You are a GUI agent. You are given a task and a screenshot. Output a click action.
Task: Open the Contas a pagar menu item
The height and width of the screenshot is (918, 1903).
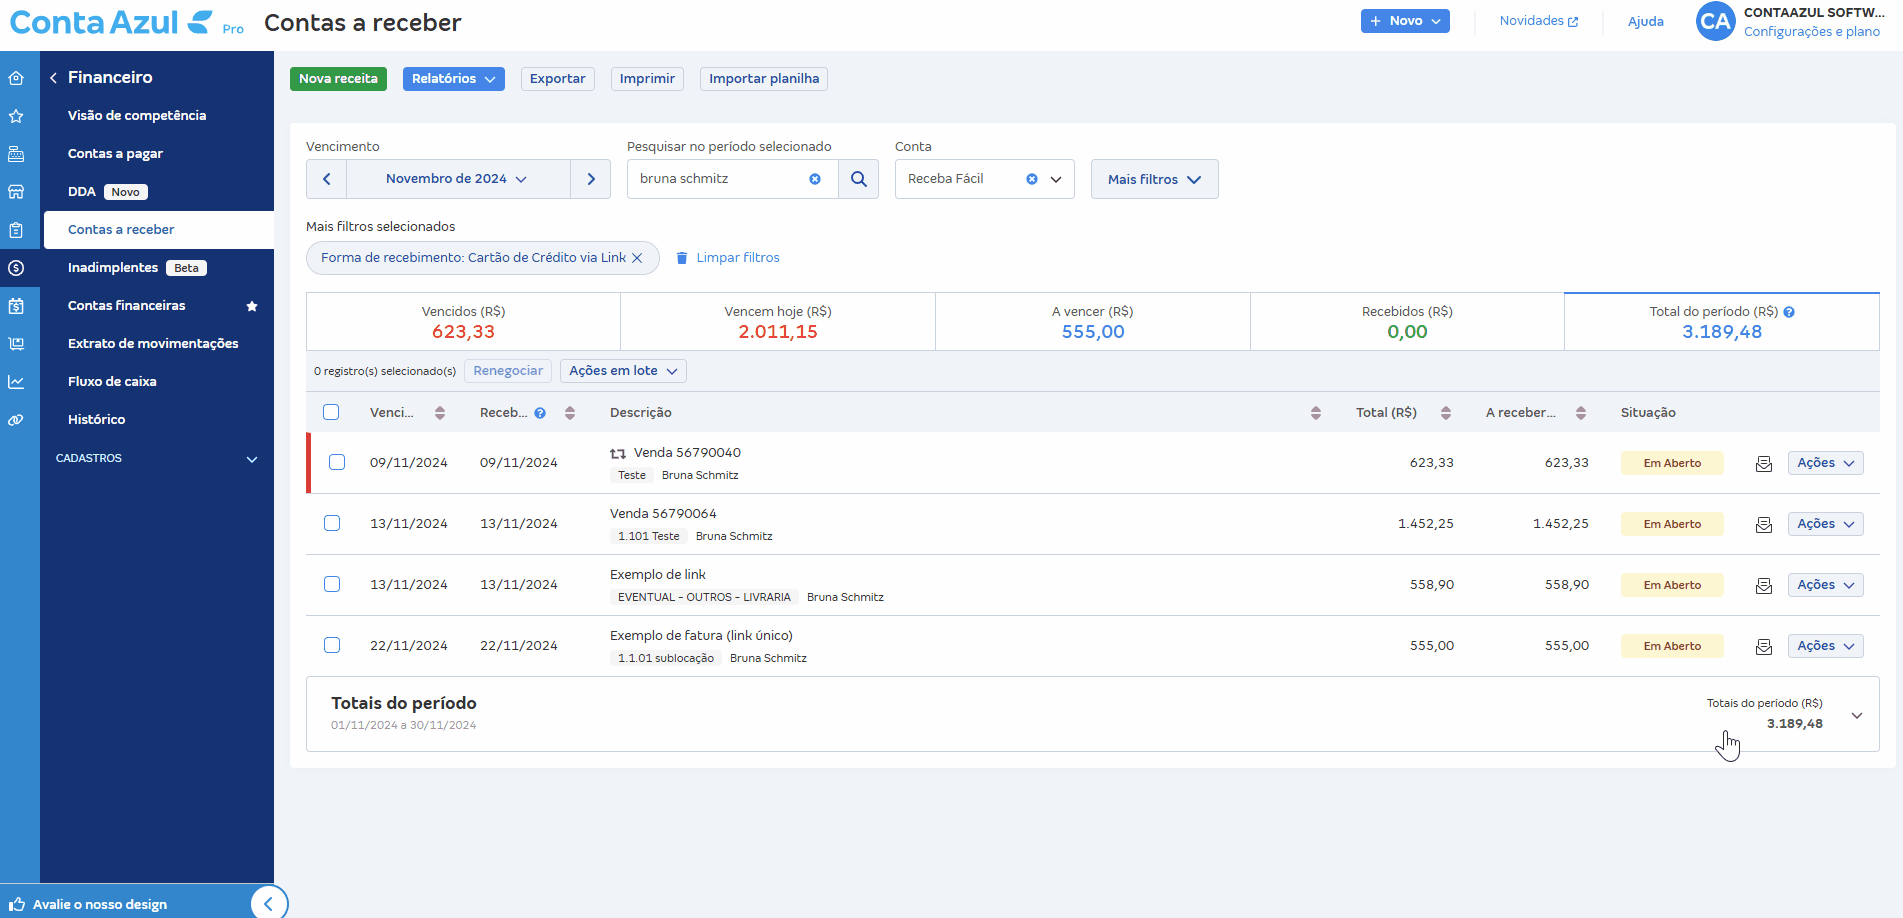pos(114,153)
